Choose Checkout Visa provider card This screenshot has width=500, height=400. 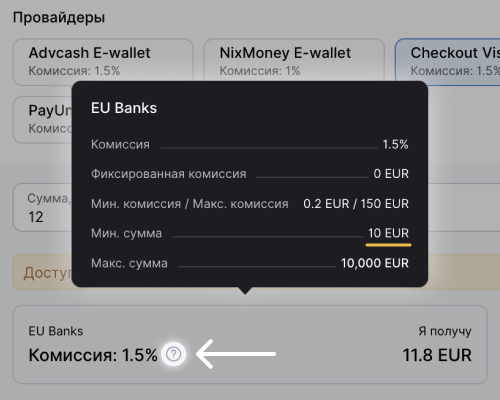pyautogui.click(x=447, y=62)
